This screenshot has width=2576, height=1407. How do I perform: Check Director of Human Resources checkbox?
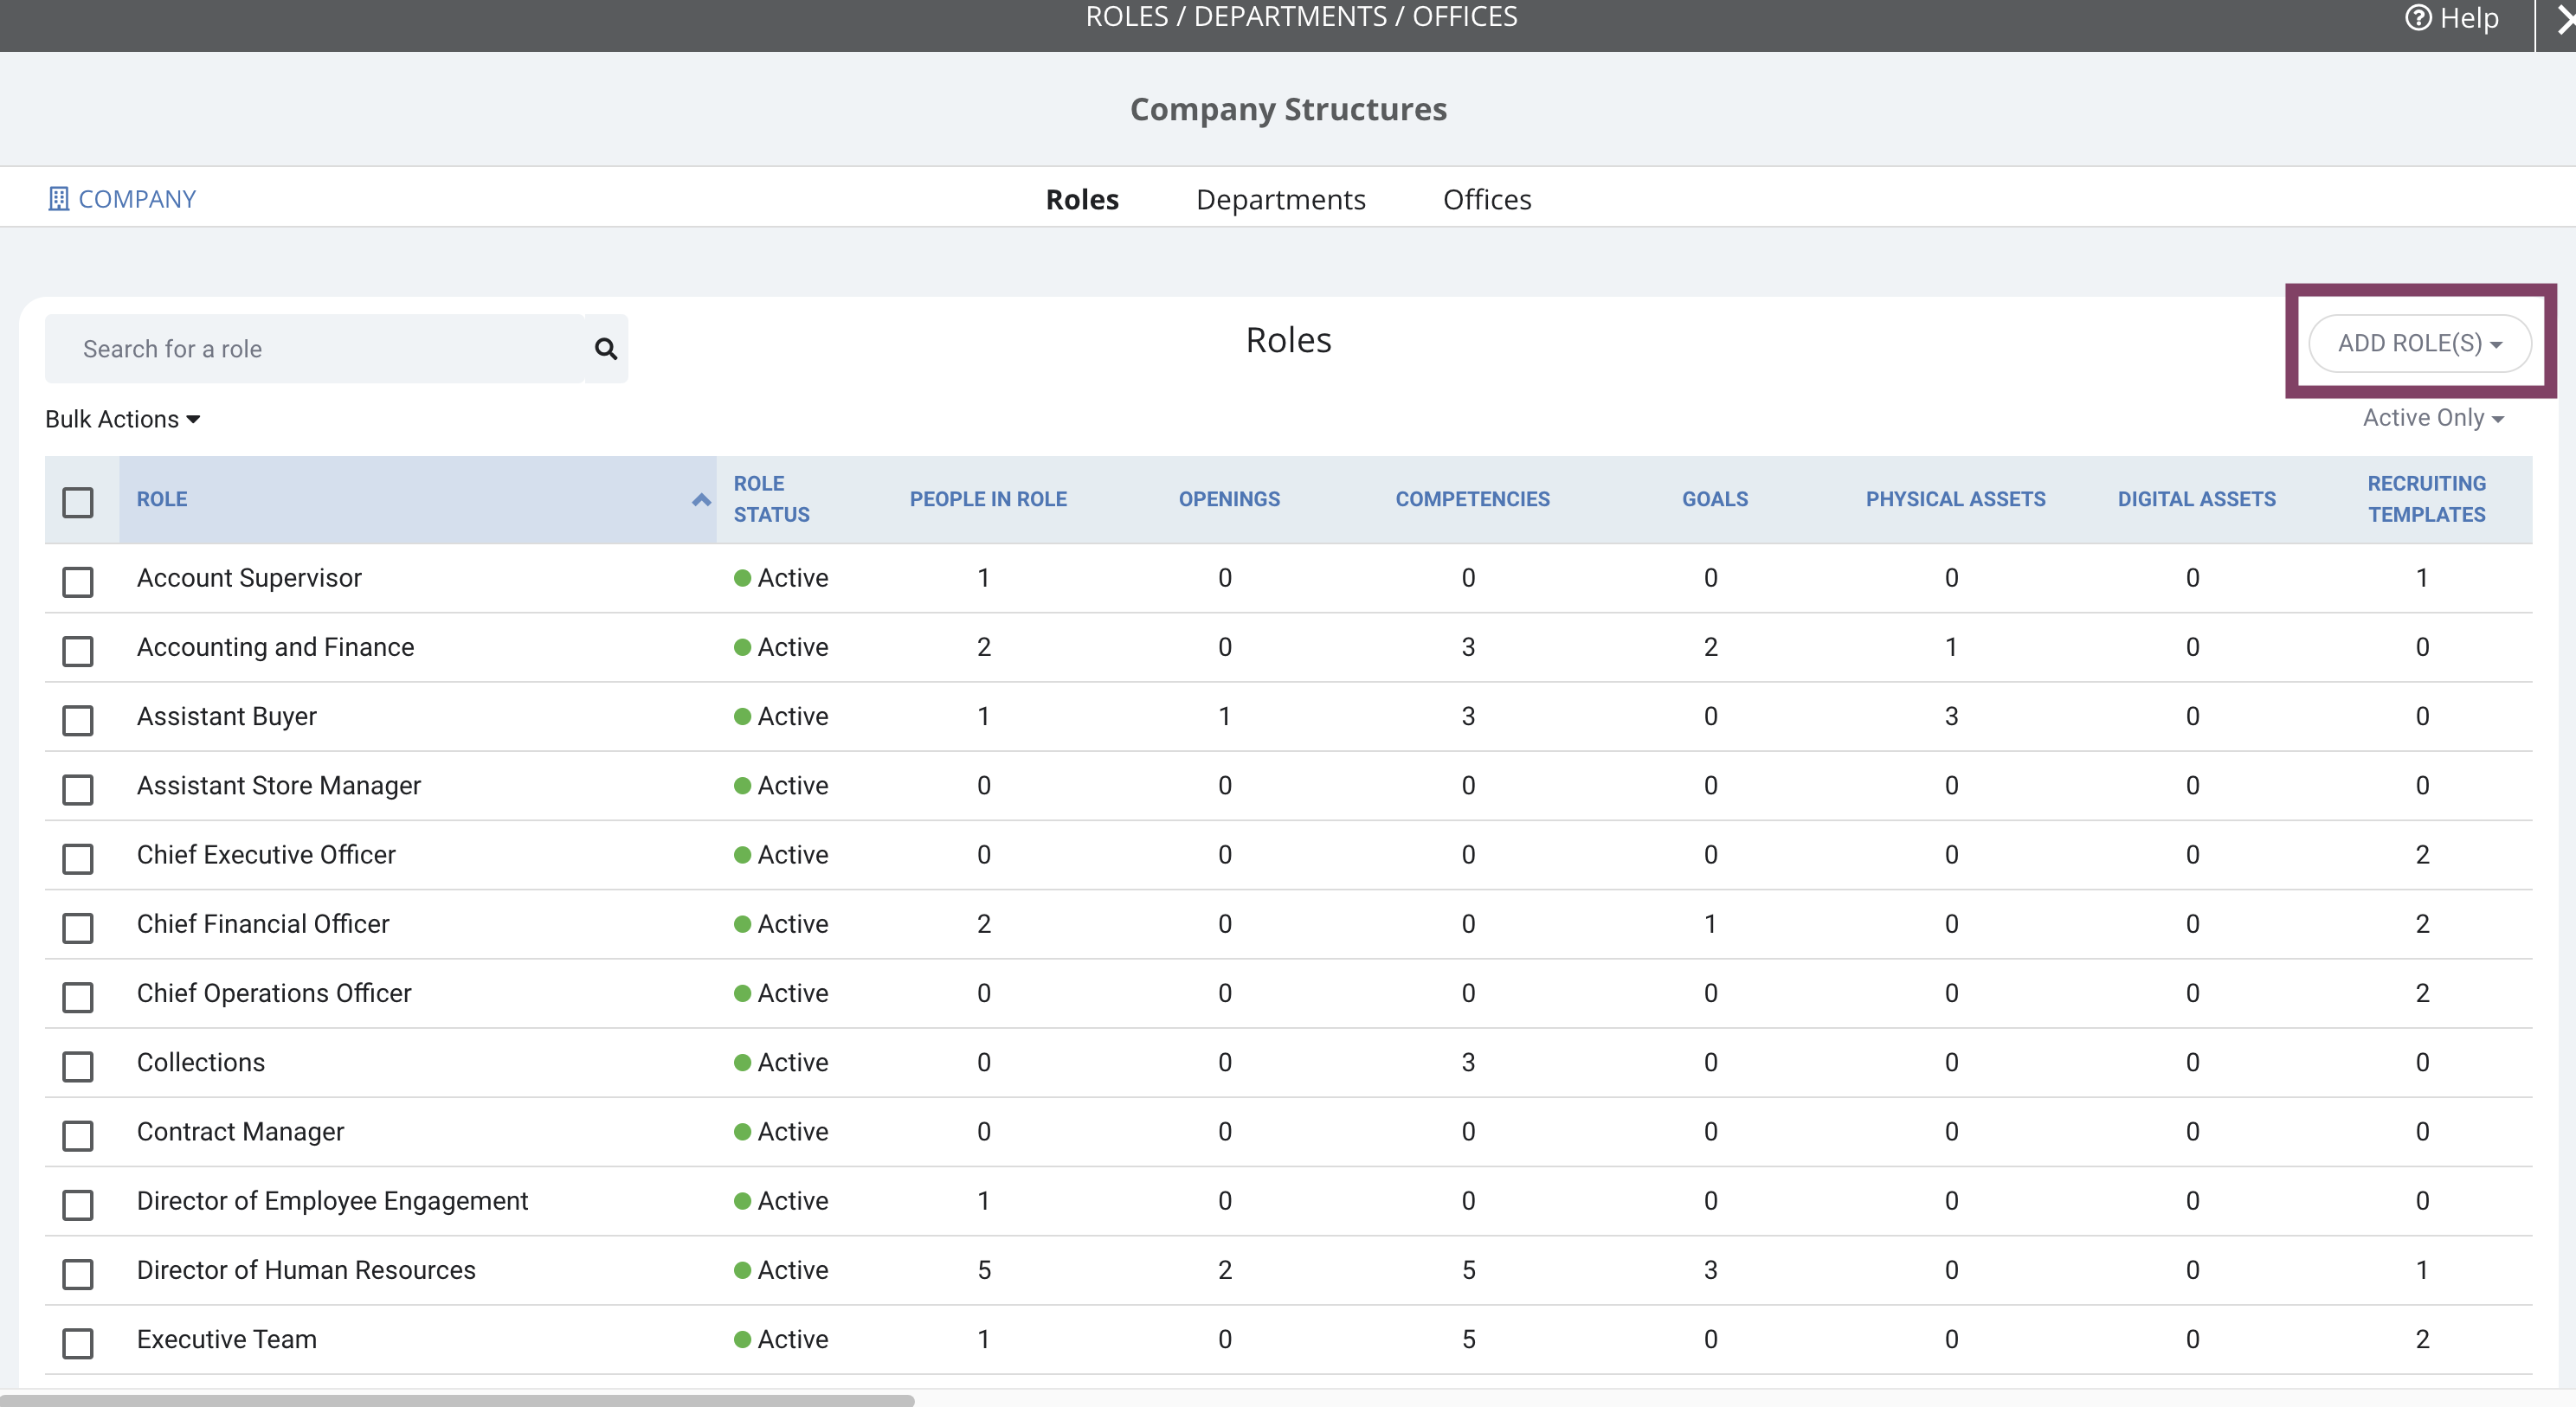pyautogui.click(x=78, y=1274)
